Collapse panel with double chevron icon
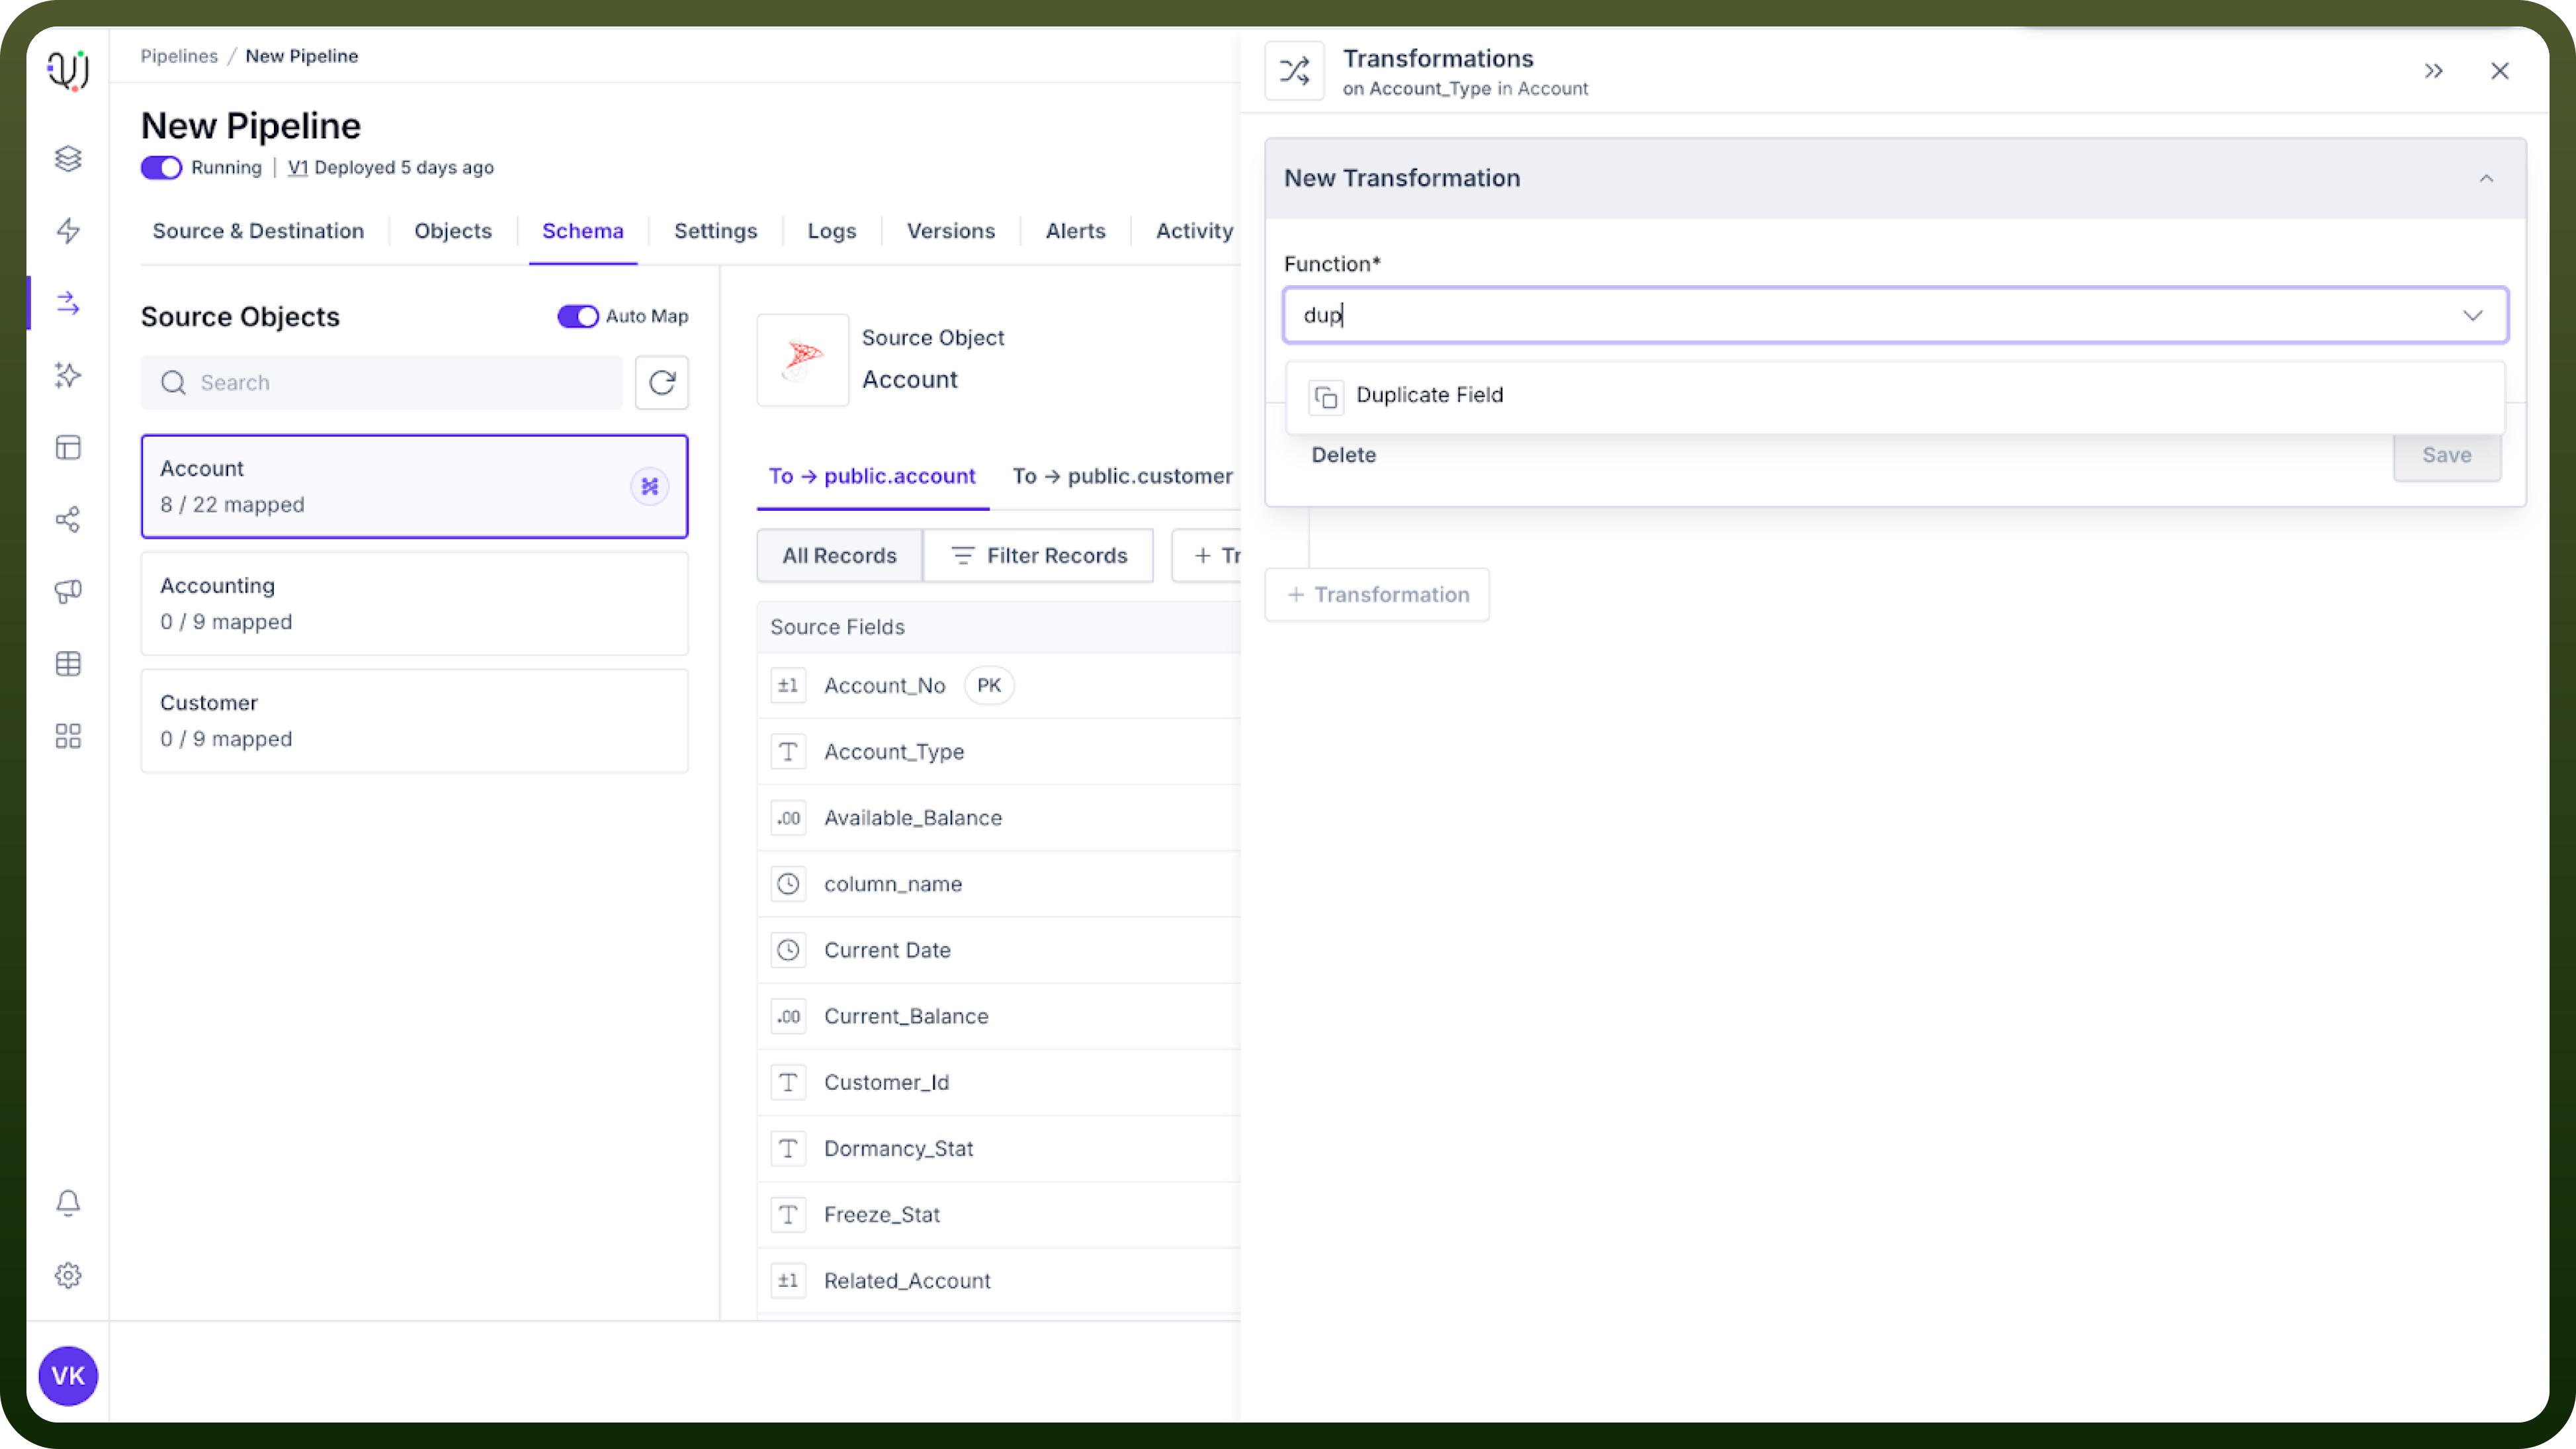This screenshot has width=2576, height=1449. point(2433,71)
